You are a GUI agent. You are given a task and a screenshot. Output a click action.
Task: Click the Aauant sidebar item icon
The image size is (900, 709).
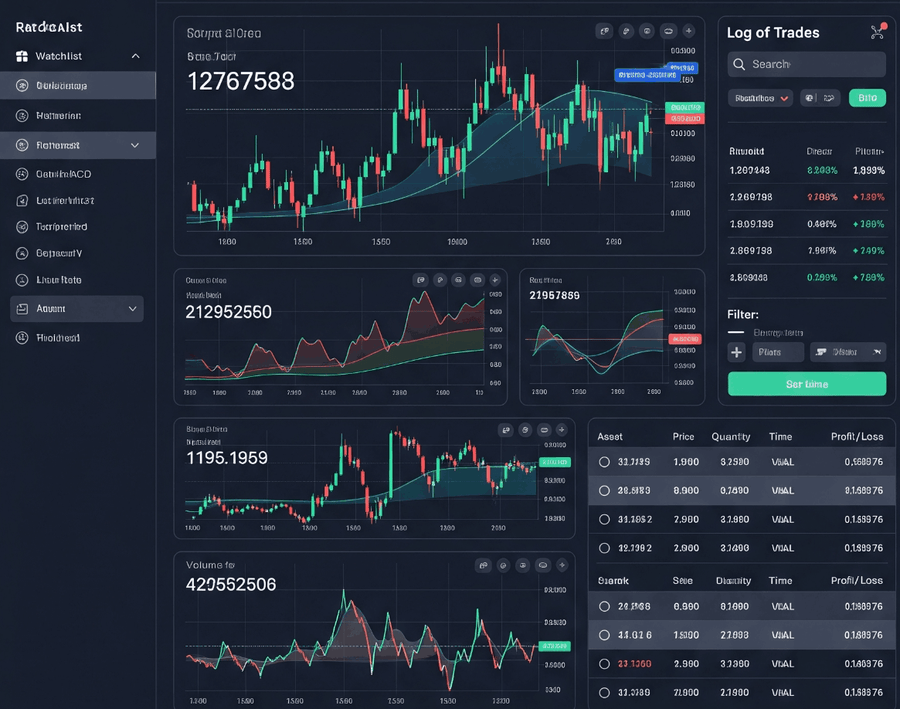(22, 309)
